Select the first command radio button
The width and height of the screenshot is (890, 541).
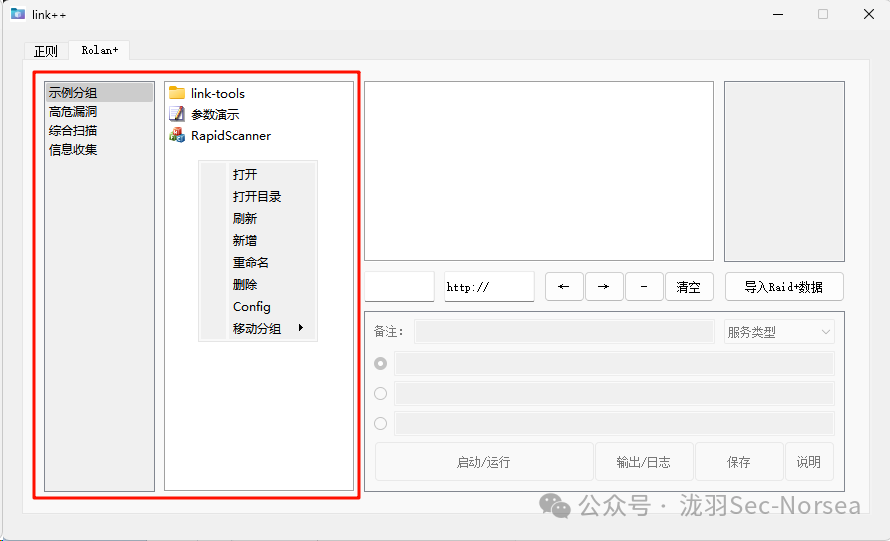[x=380, y=363]
